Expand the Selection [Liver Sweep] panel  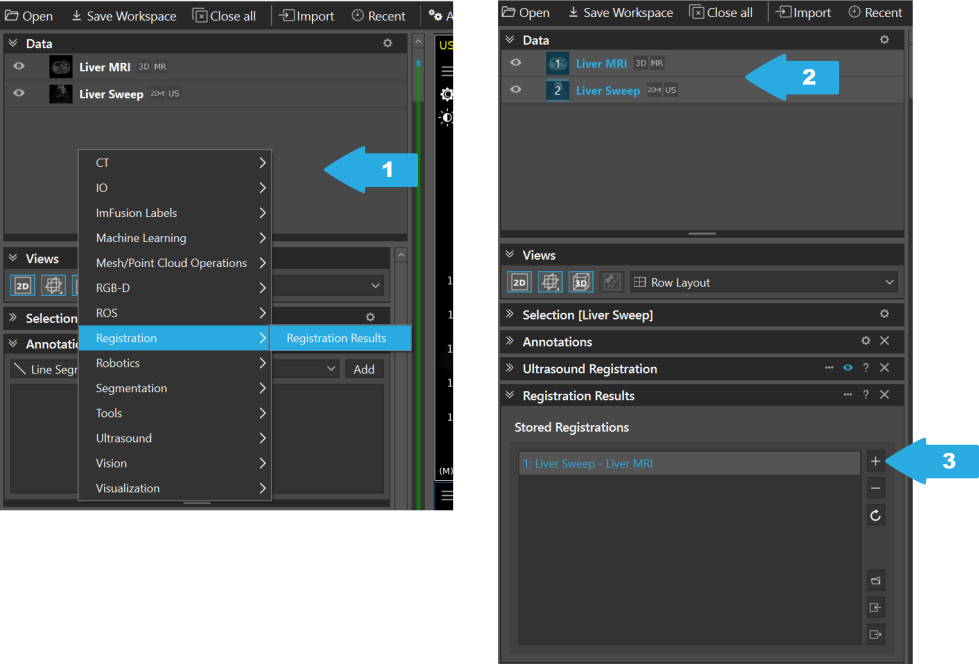[x=510, y=314]
